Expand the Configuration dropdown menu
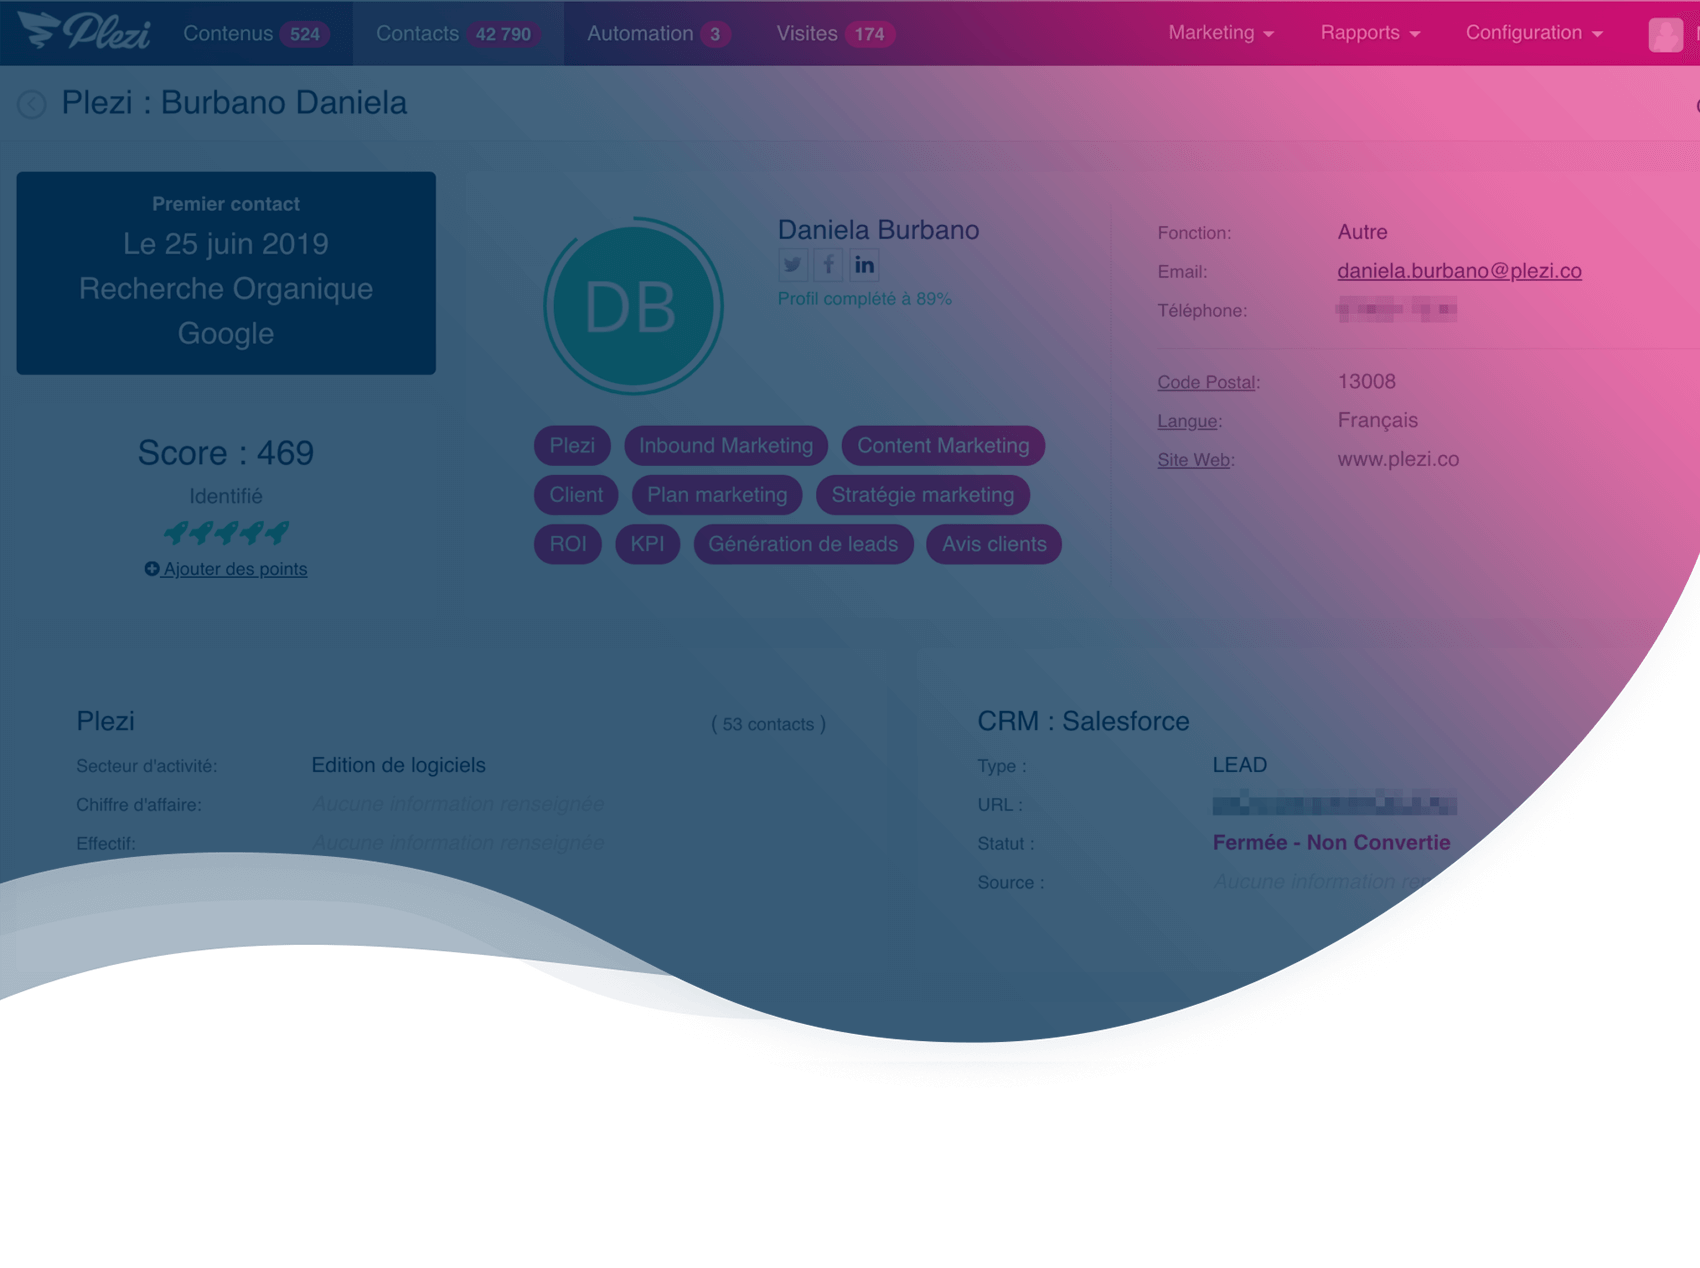The width and height of the screenshot is (1700, 1268). tap(1534, 33)
